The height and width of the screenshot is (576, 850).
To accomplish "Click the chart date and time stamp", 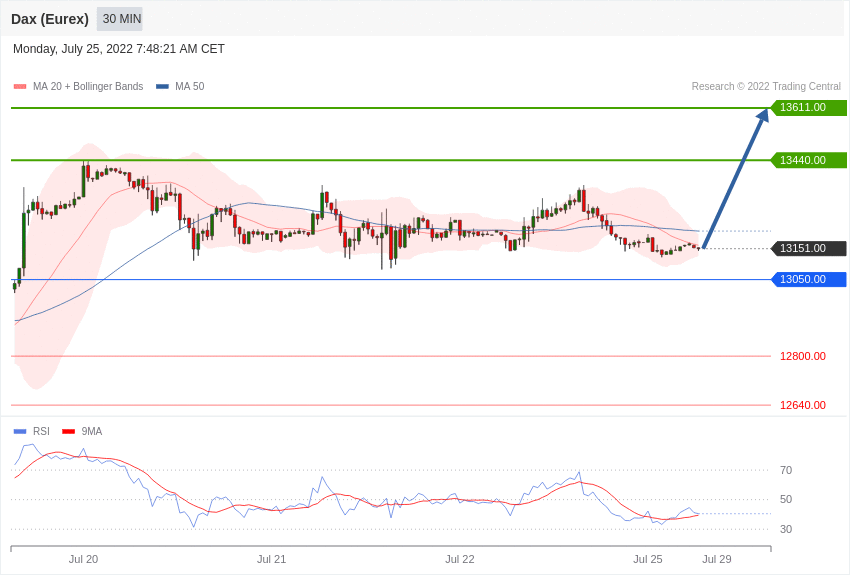I will [119, 49].
